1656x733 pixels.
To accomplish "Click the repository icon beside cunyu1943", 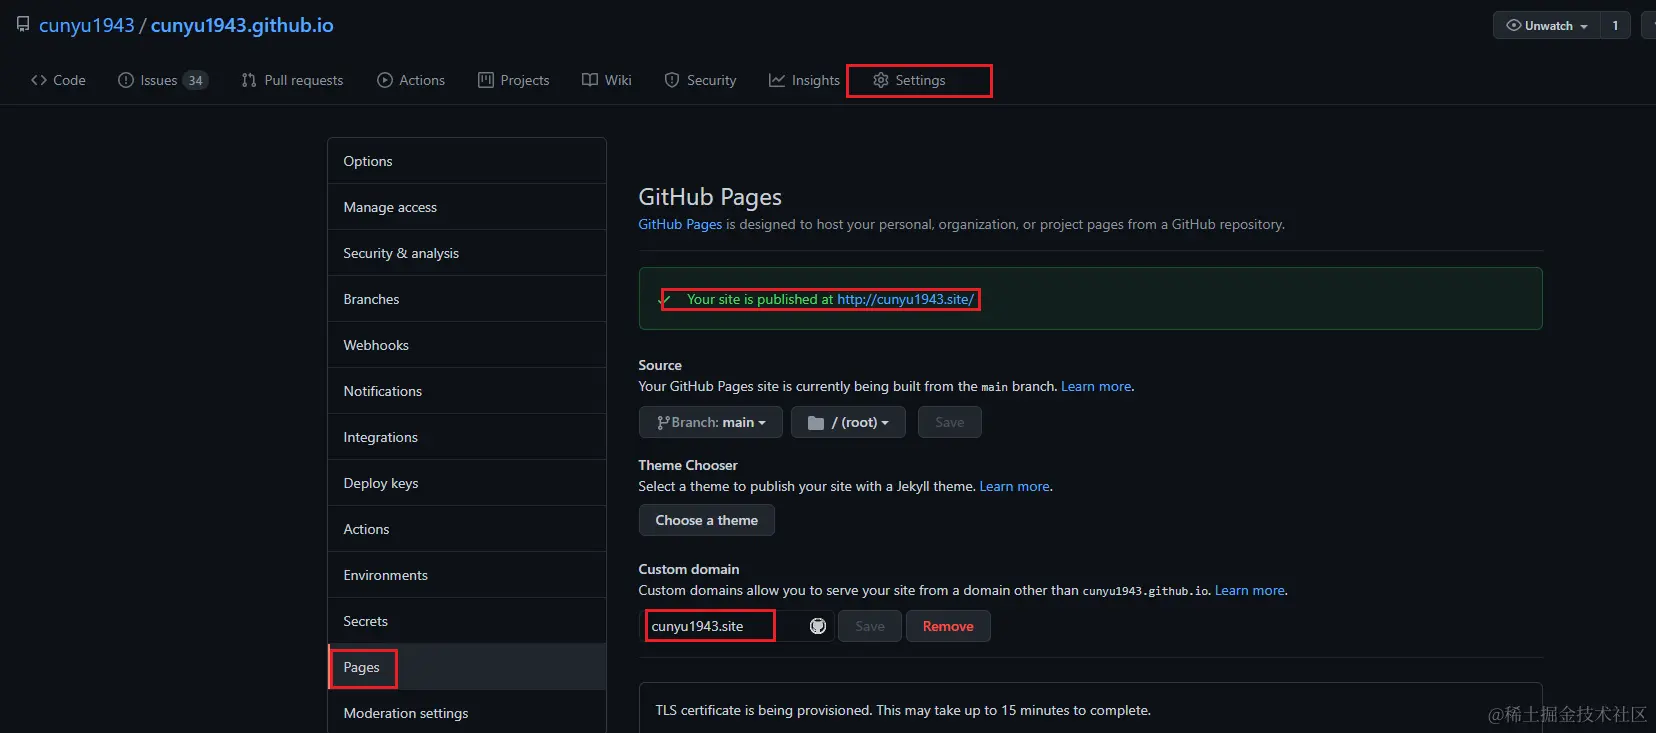I will tap(23, 24).
